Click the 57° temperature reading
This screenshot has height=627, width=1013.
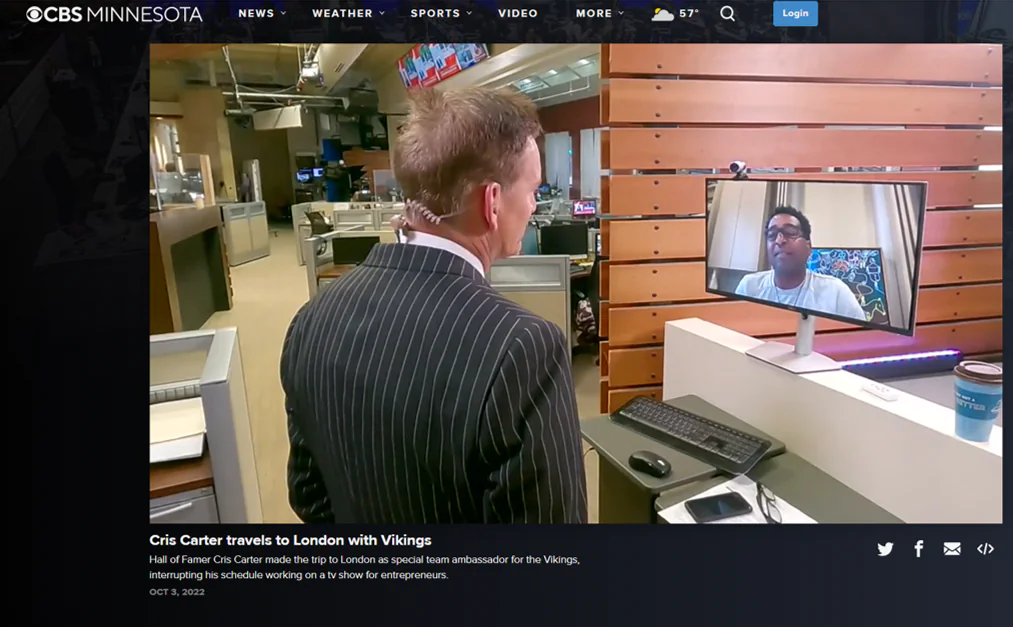tap(689, 14)
